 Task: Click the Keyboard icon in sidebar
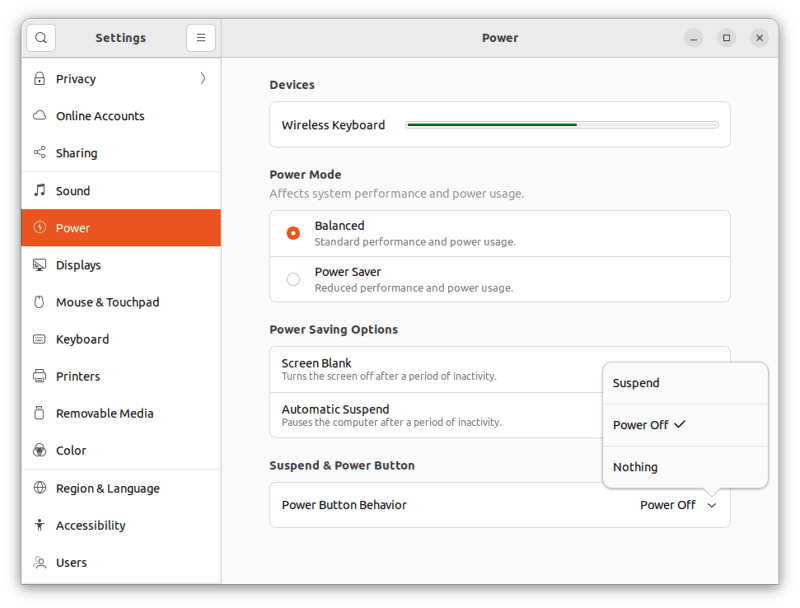pyautogui.click(x=39, y=339)
